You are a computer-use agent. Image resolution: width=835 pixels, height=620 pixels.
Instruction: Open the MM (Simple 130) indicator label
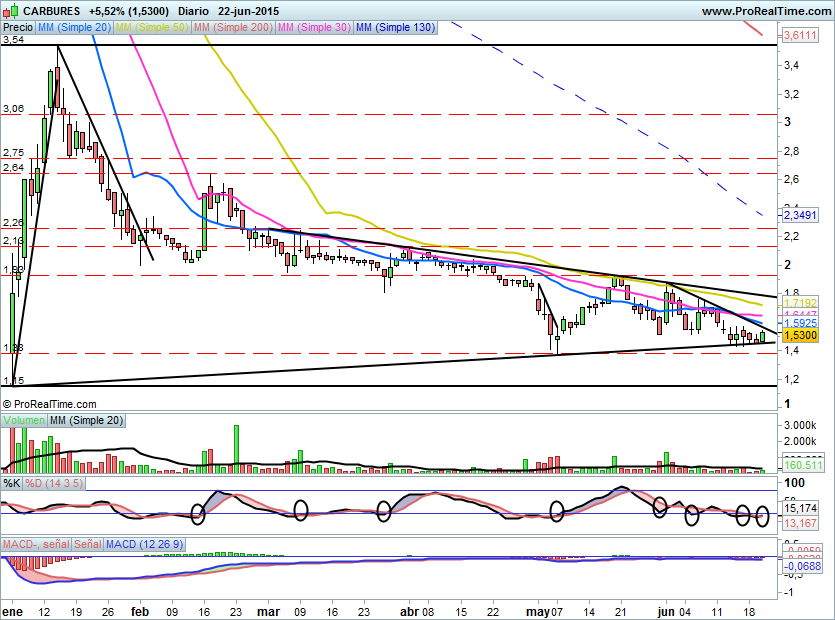tap(395, 28)
